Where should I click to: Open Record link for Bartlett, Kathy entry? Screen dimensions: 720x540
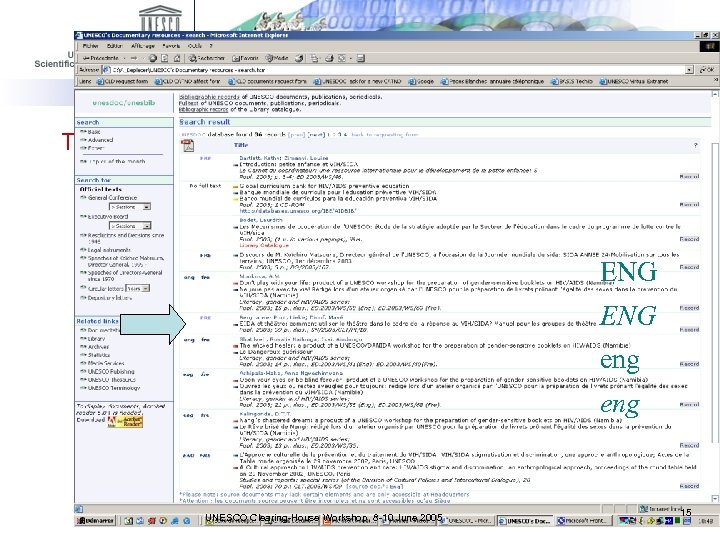click(689, 176)
